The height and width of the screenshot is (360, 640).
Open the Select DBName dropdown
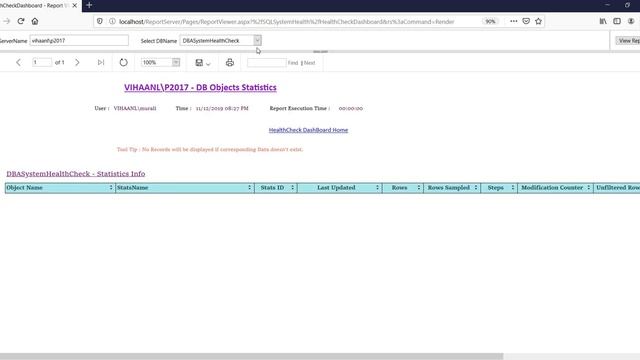257,40
